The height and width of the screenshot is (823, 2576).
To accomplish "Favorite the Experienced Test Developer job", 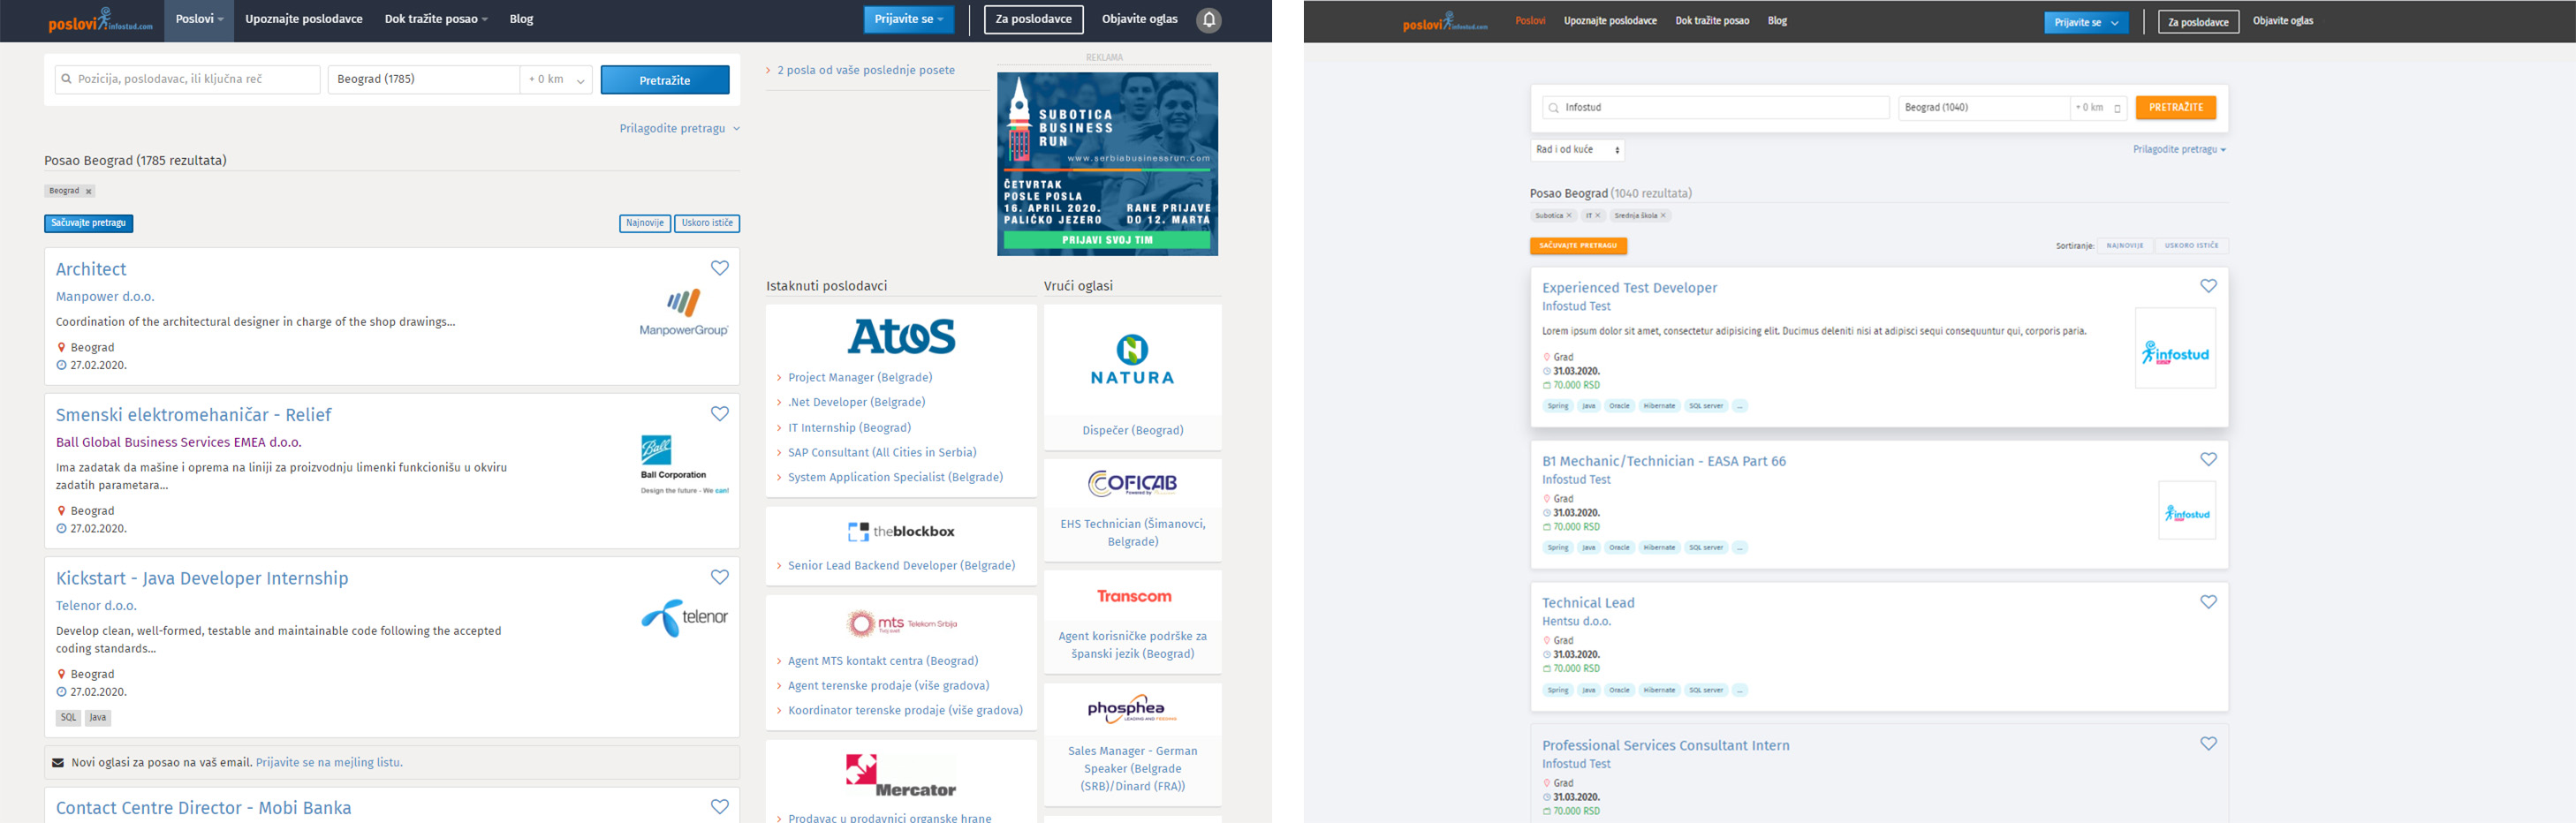I will click(x=2209, y=286).
